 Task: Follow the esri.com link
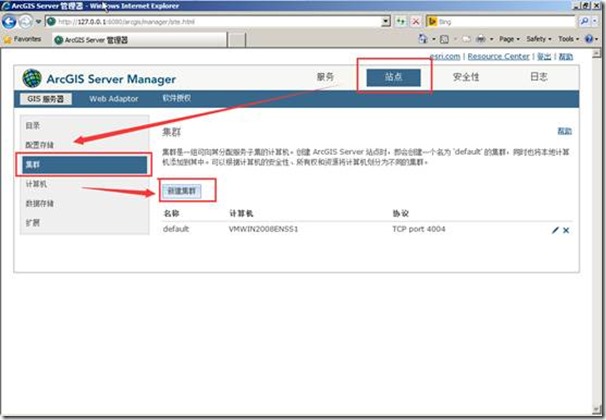445,56
